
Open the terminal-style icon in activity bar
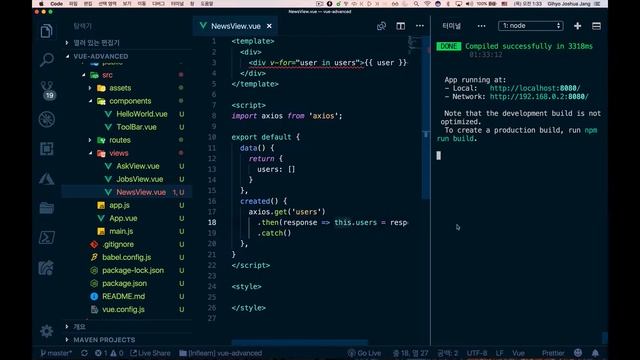click(x=47, y=238)
